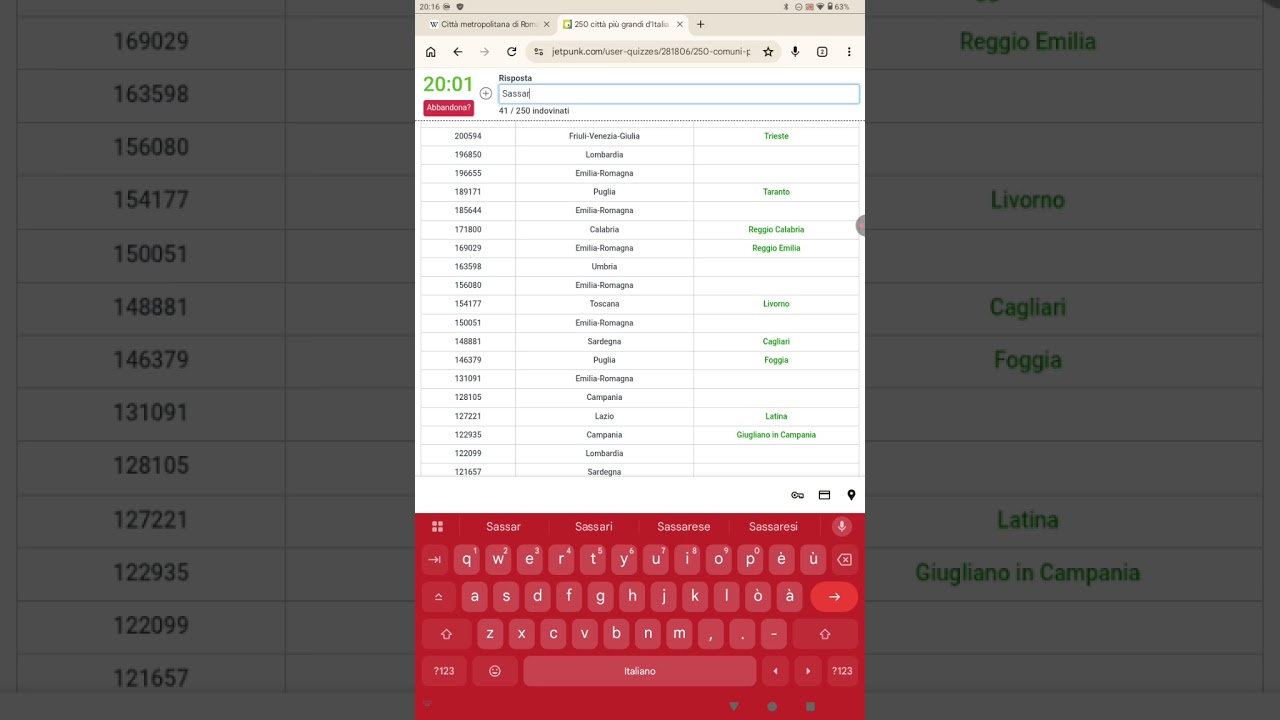
Task: Choose suggestion Sassar
Action: coord(503,527)
